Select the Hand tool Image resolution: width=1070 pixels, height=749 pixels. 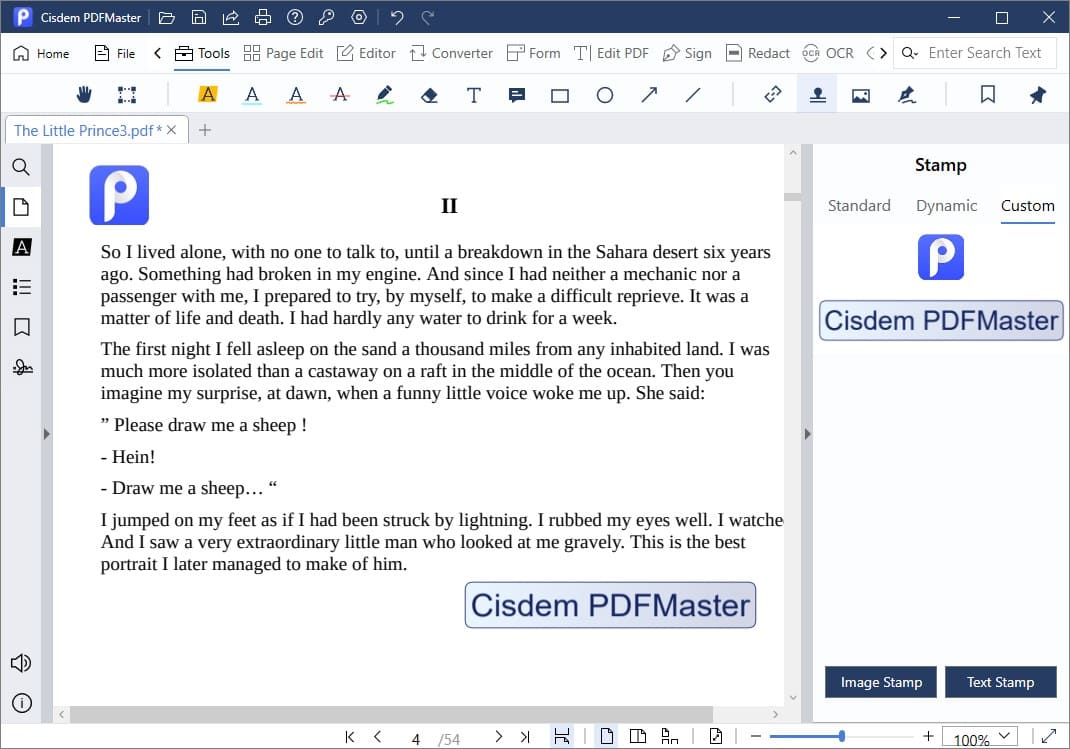84,94
